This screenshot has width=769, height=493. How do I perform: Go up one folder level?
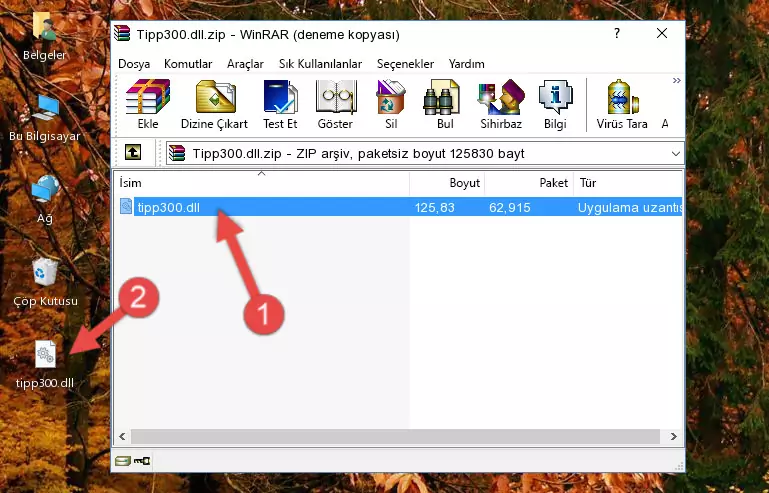pos(133,153)
